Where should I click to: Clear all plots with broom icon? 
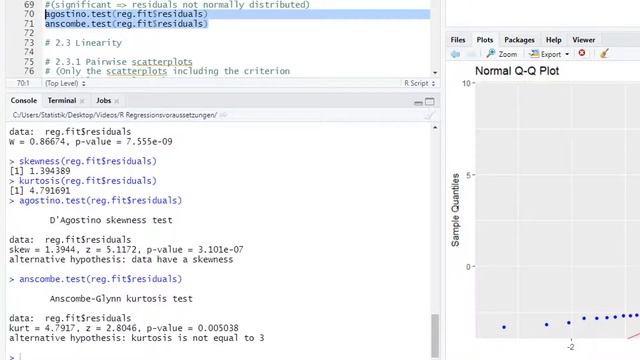604,53
